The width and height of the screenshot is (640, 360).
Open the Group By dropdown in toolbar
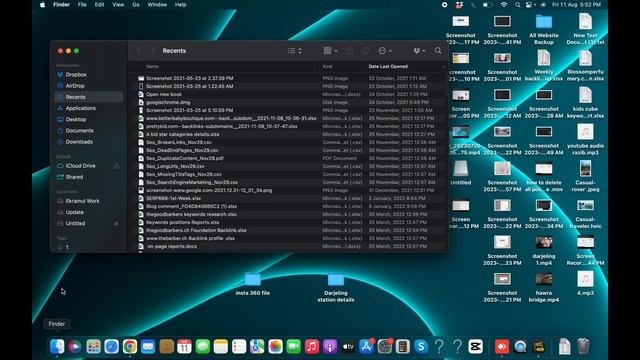(x=330, y=51)
